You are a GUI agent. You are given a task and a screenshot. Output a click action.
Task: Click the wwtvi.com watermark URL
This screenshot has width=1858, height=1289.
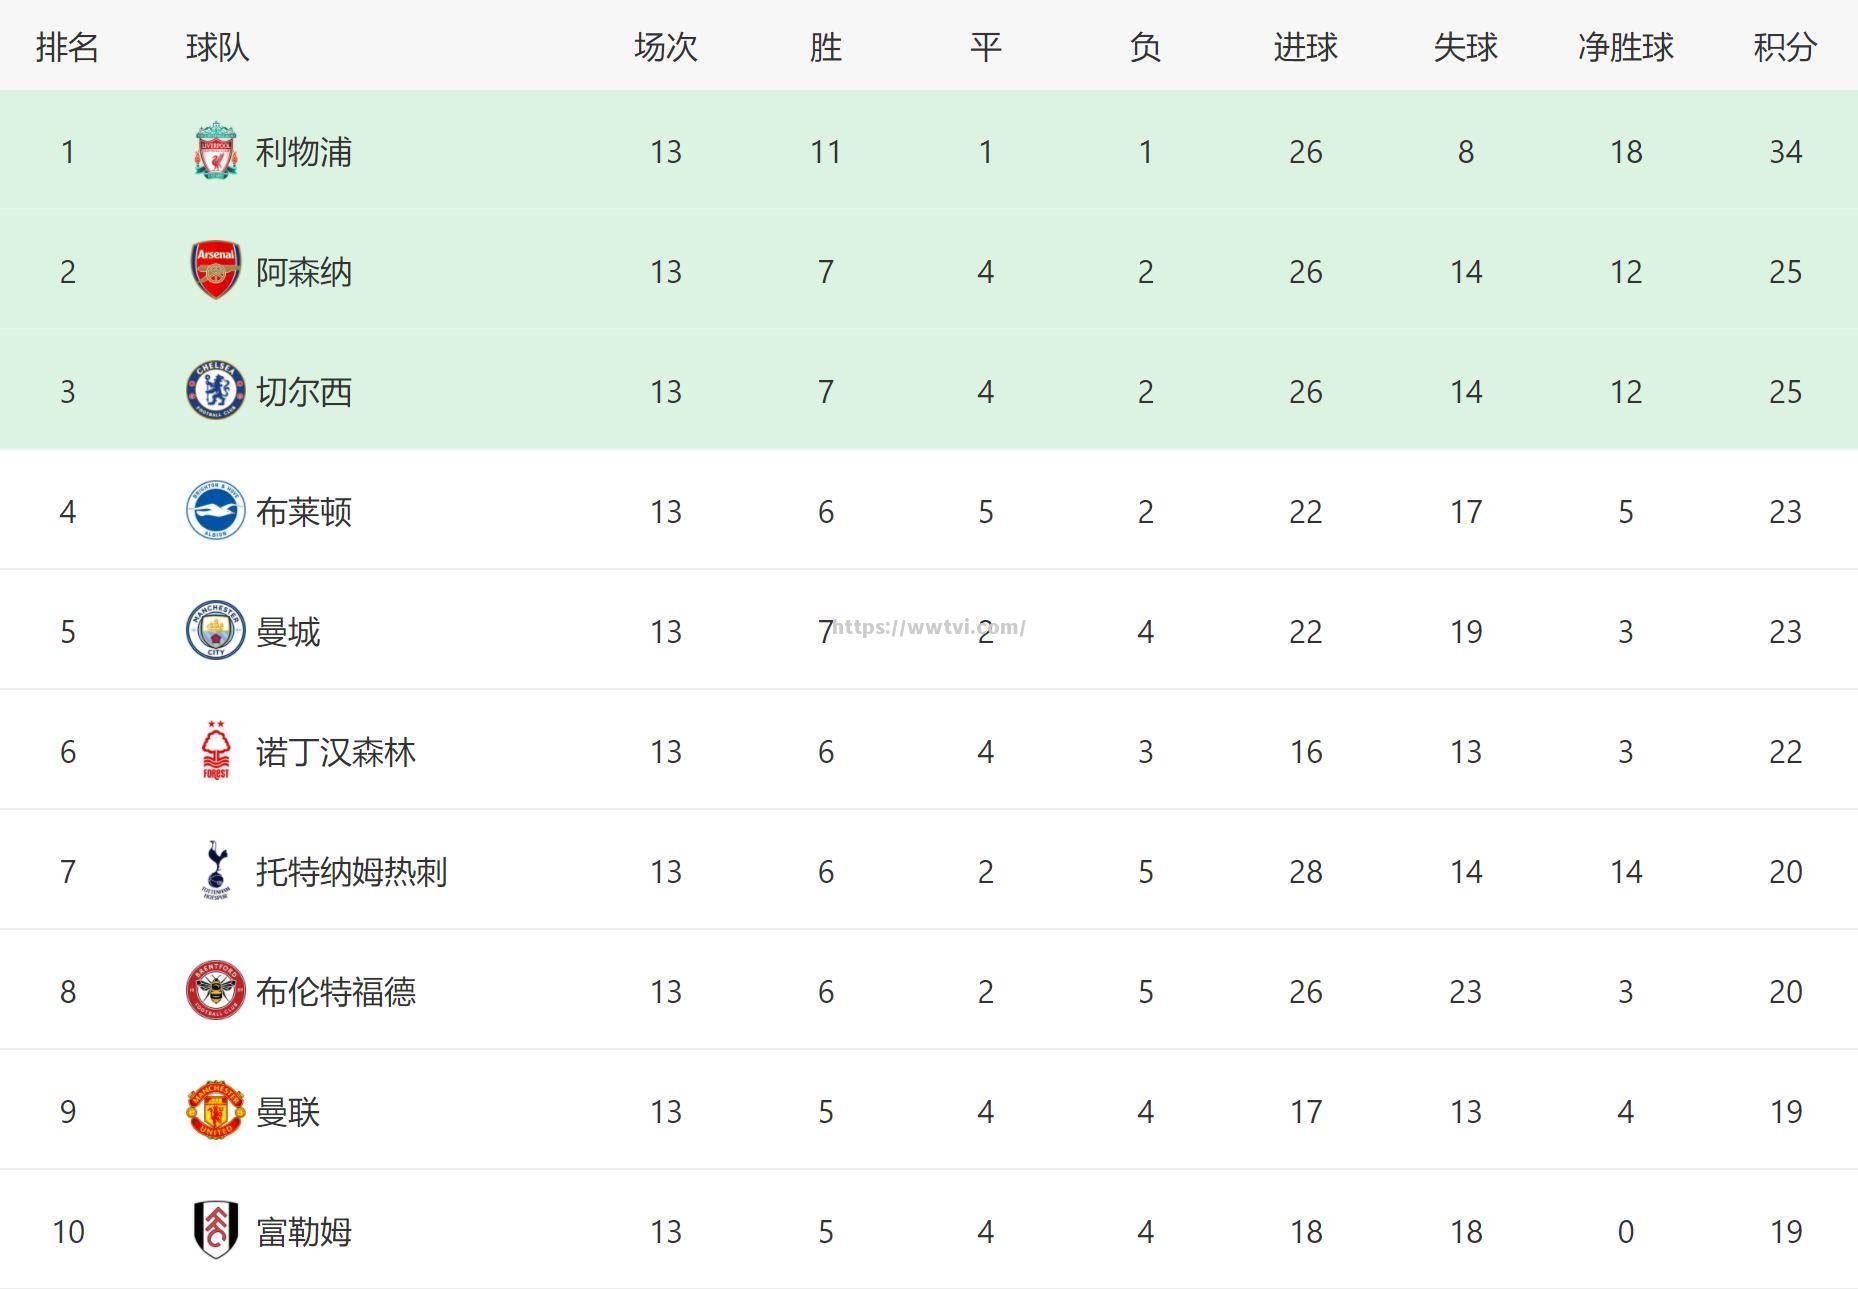pyautogui.click(x=929, y=627)
